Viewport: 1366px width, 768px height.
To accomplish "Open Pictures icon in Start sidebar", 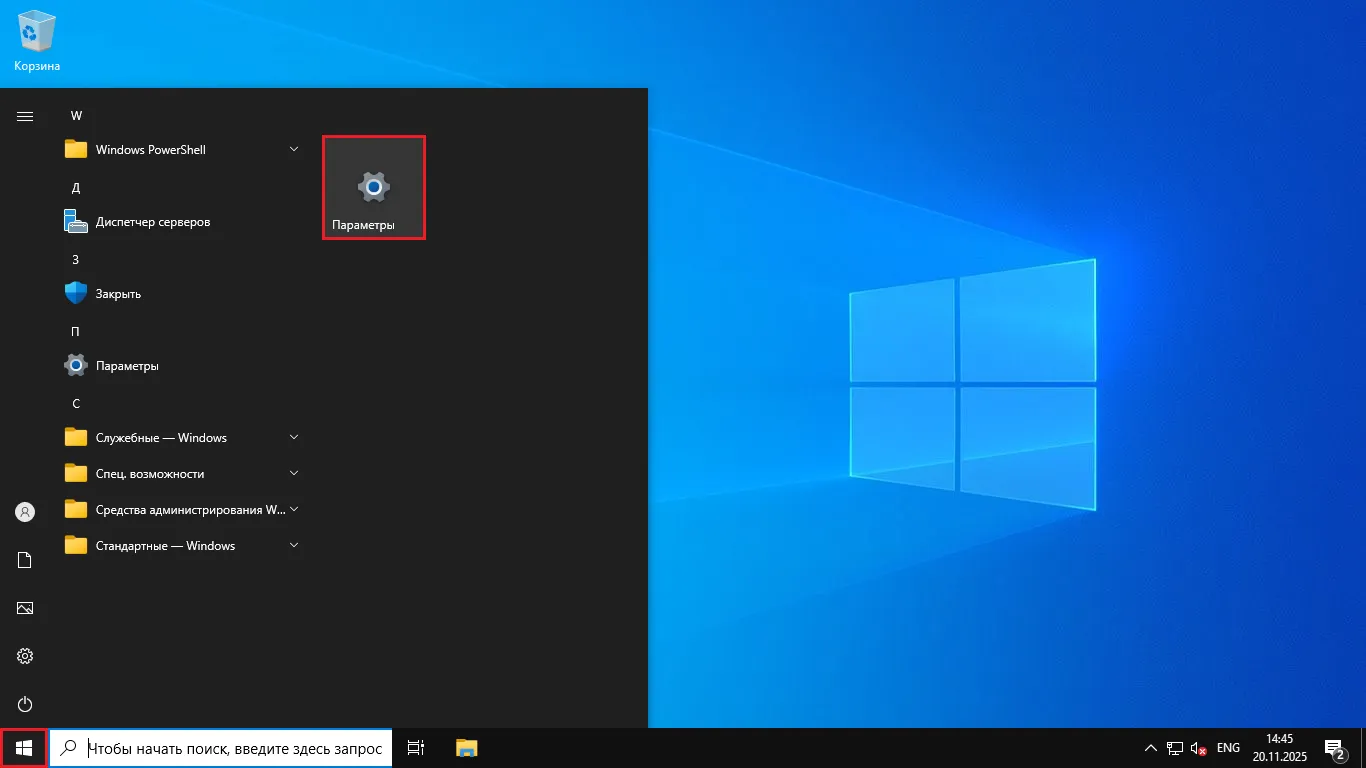I will [x=25, y=608].
